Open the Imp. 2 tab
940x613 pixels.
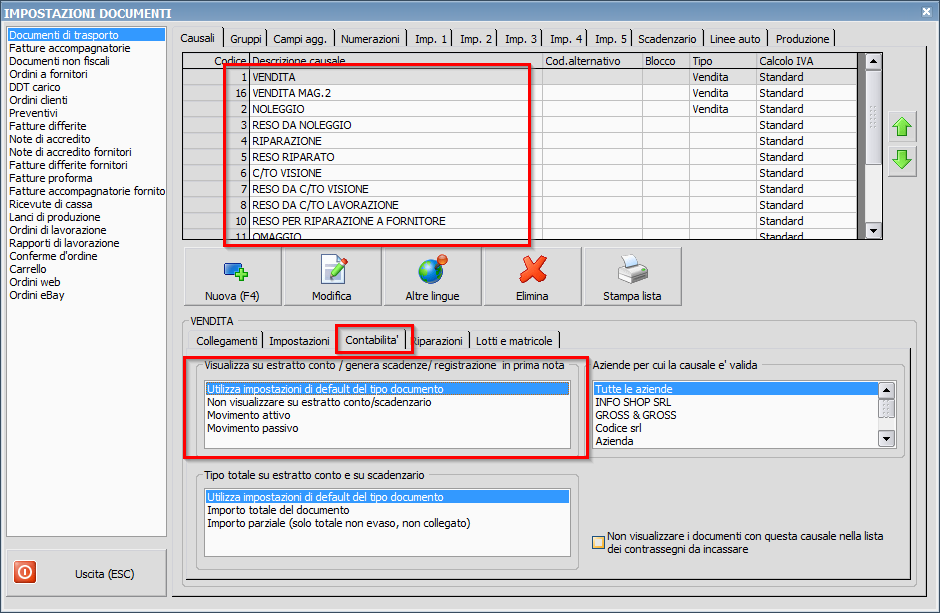tap(475, 39)
